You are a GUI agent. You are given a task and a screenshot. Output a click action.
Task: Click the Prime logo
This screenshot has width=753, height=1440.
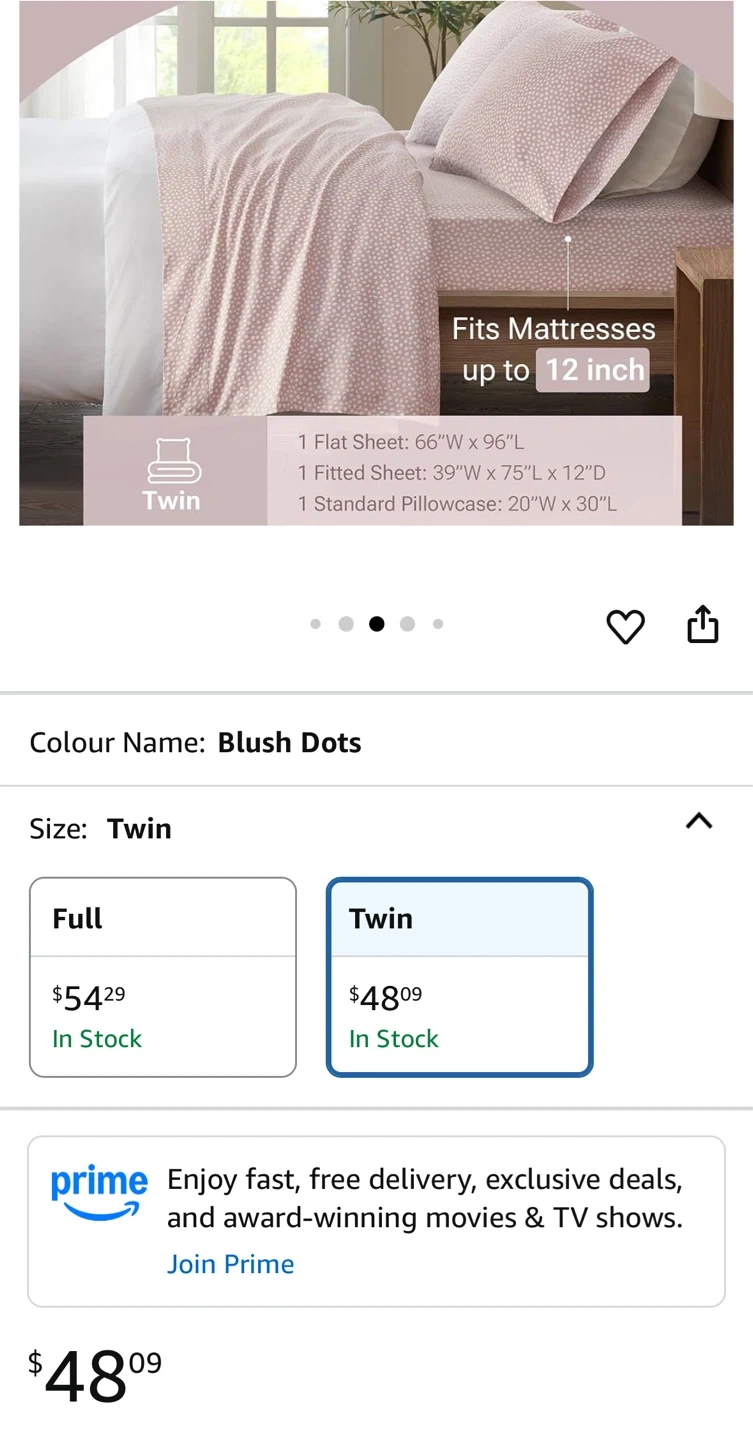coord(99,1193)
